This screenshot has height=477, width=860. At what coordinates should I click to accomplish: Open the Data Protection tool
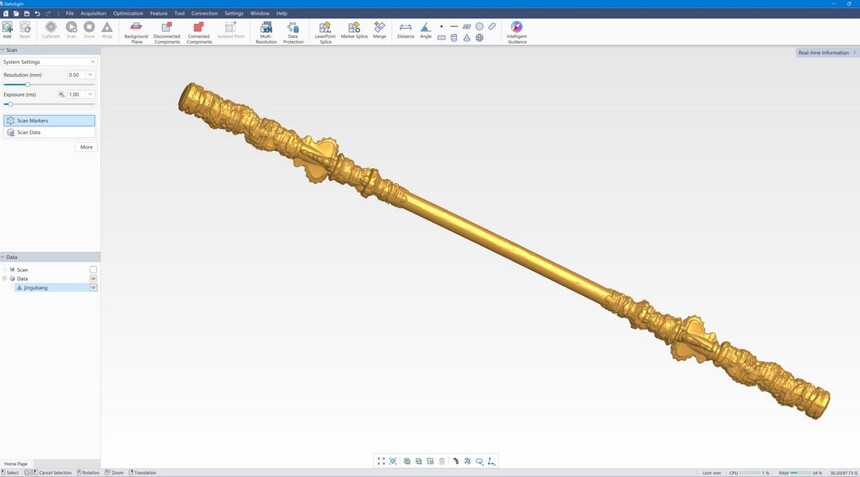293,32
